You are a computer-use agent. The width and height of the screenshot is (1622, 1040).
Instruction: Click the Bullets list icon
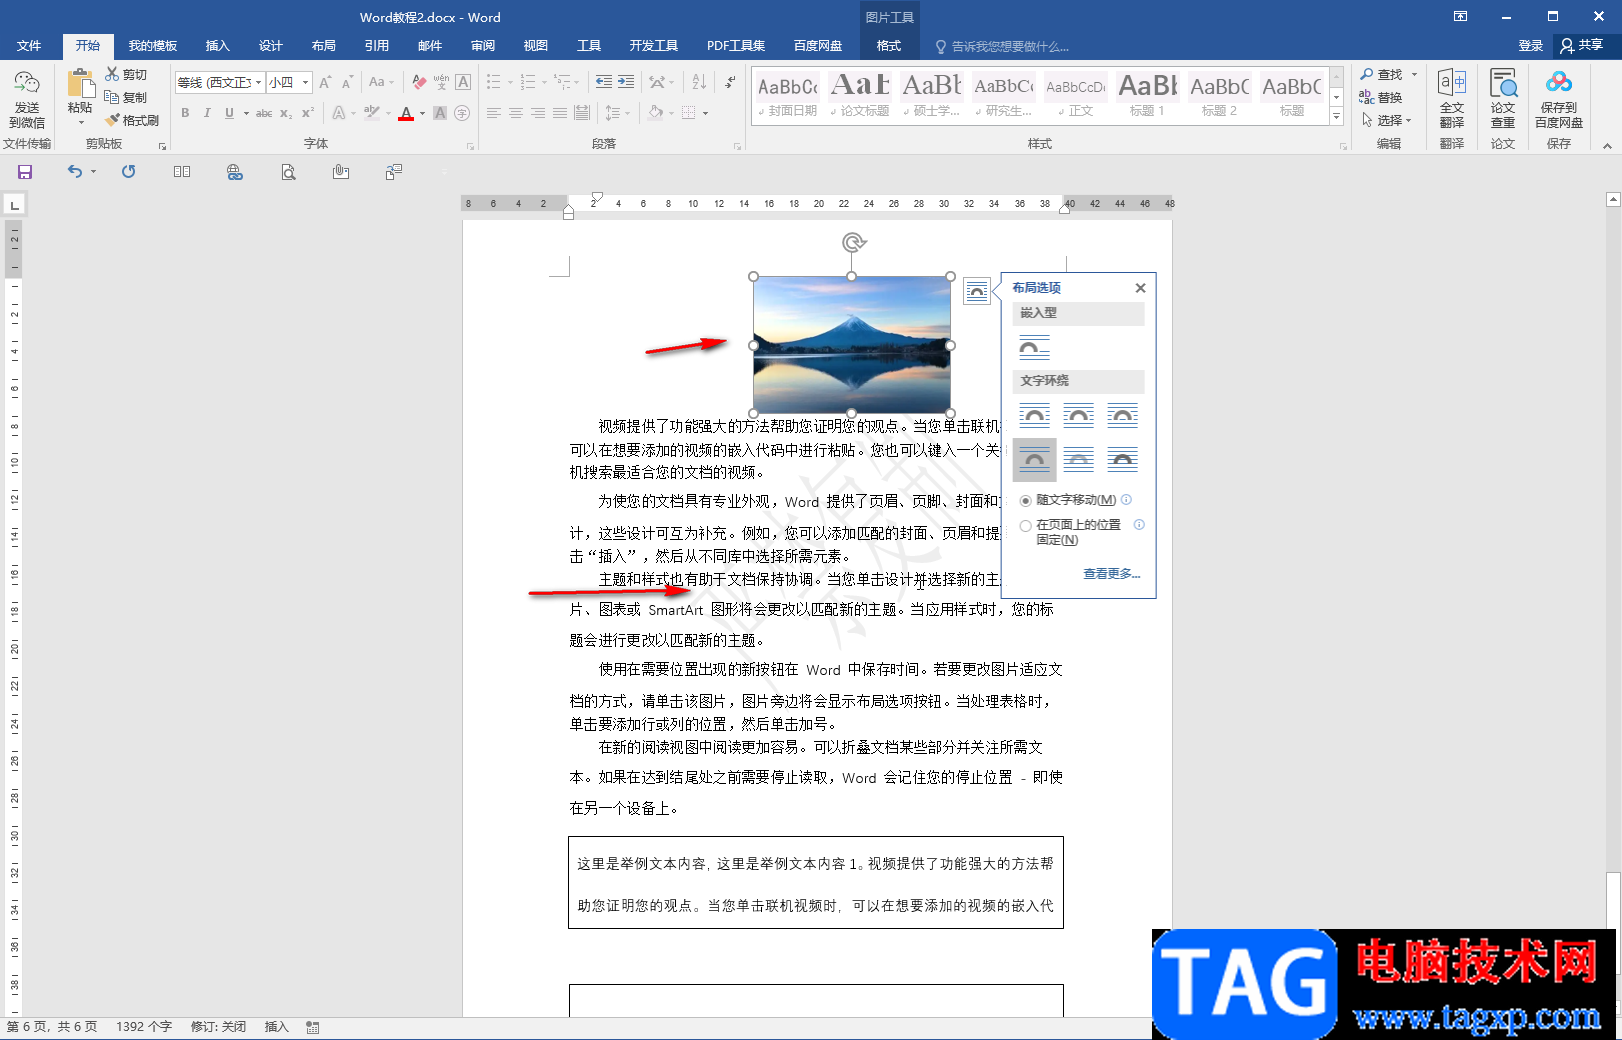tap(494, 82)
